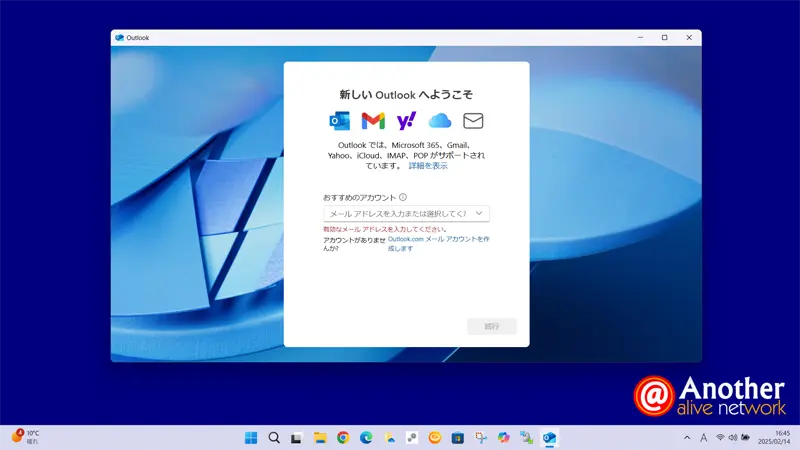
Task: Click the Gmail logo in the welcome dialog
Action: 373,121
